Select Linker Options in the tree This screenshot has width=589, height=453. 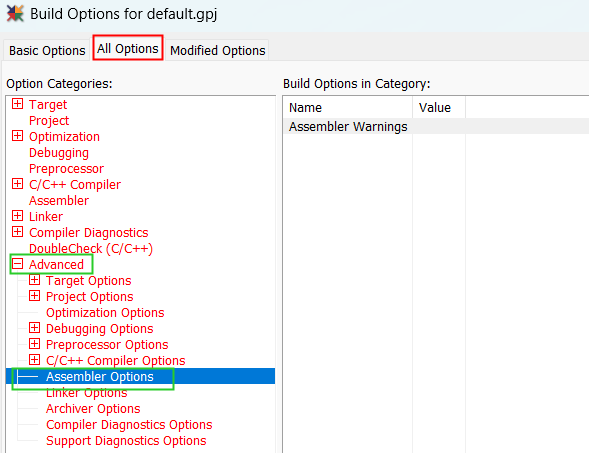click(x=86, y=393)
